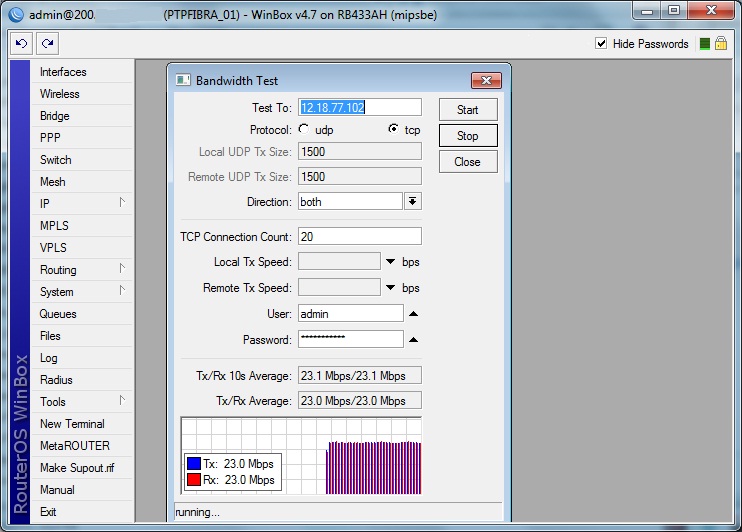
Task: Click the blue Tx legend swatch
Action: [194, 463]
